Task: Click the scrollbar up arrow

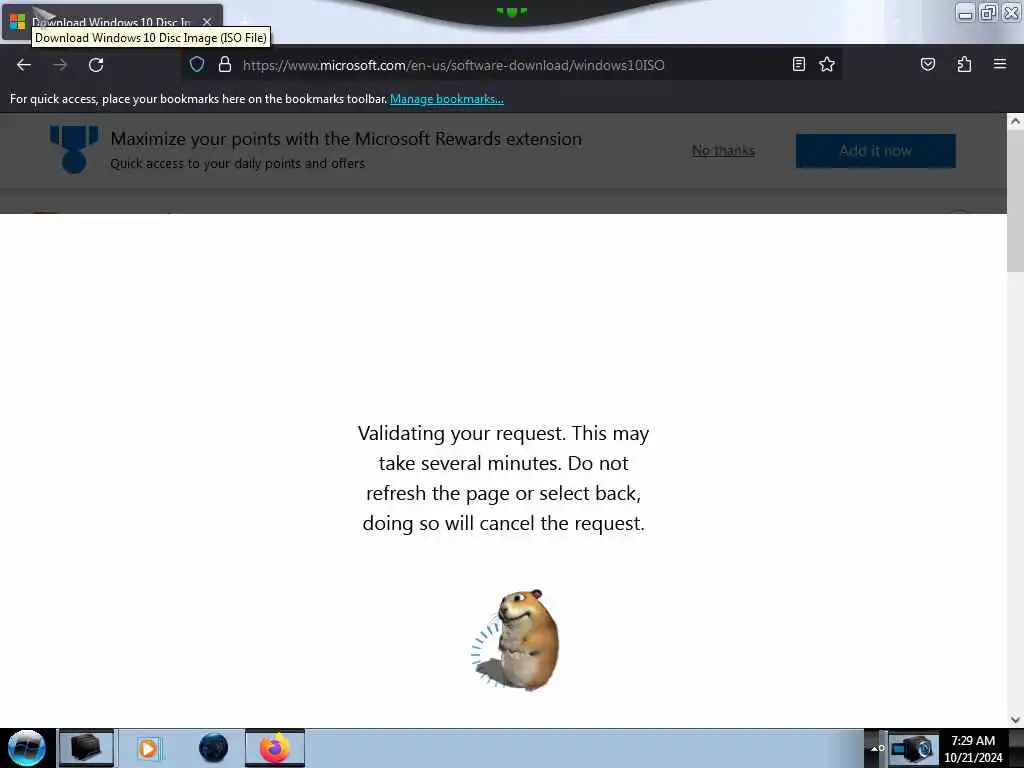Action: coord(1015,121)
